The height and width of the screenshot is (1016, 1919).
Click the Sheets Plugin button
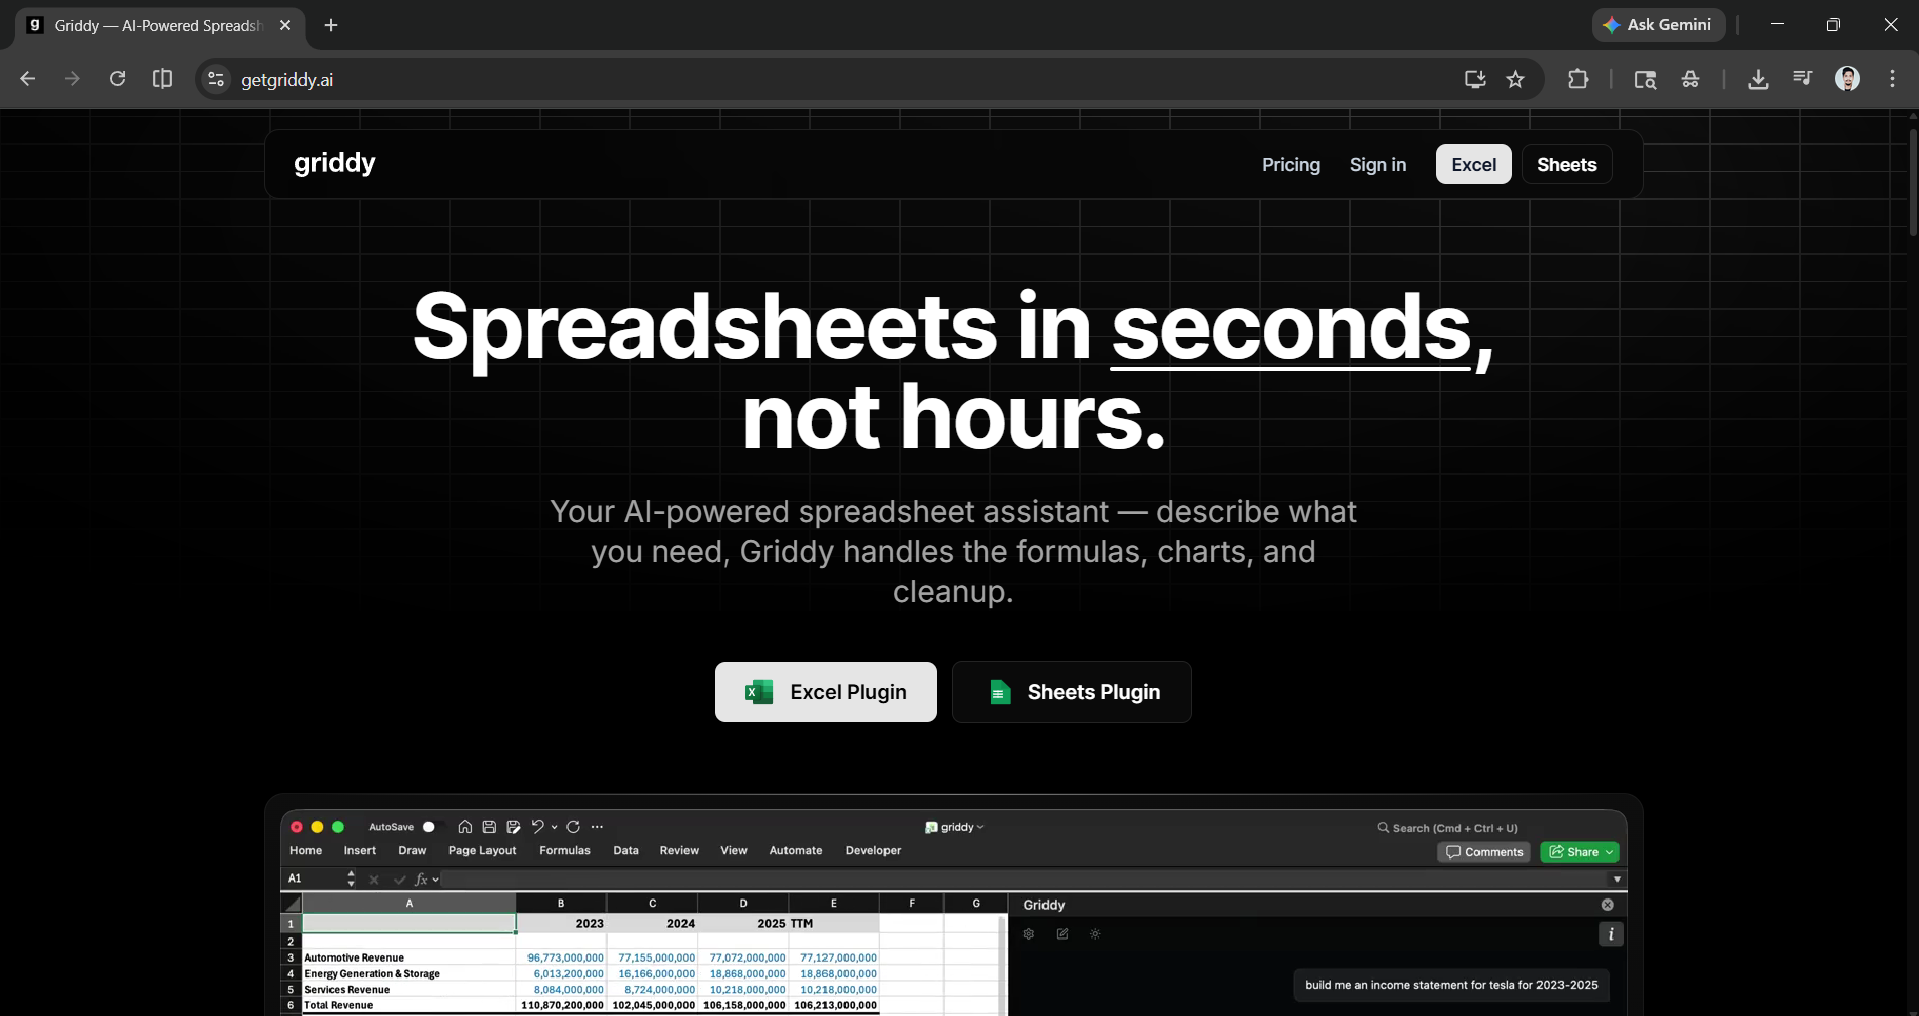(1072, 692)
